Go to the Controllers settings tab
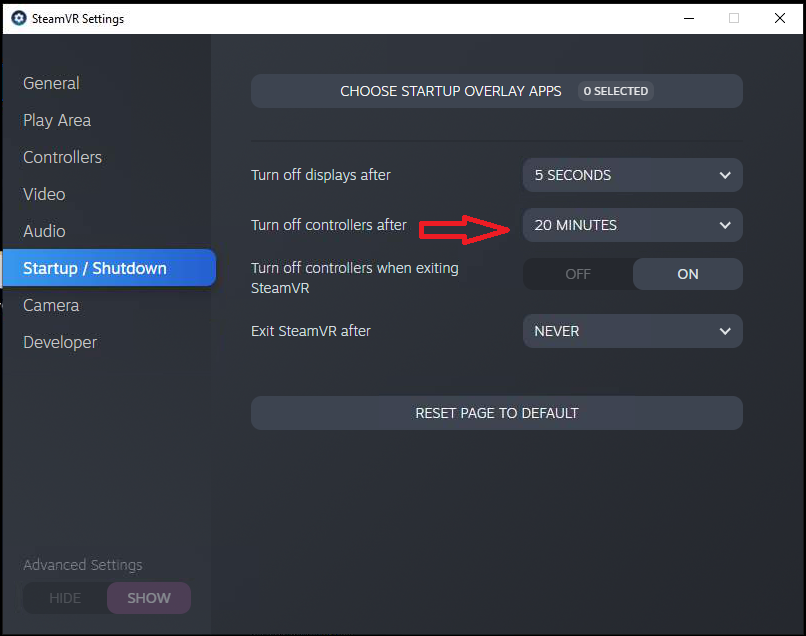This screenshot has height=636, width=806. coord(62,157)
